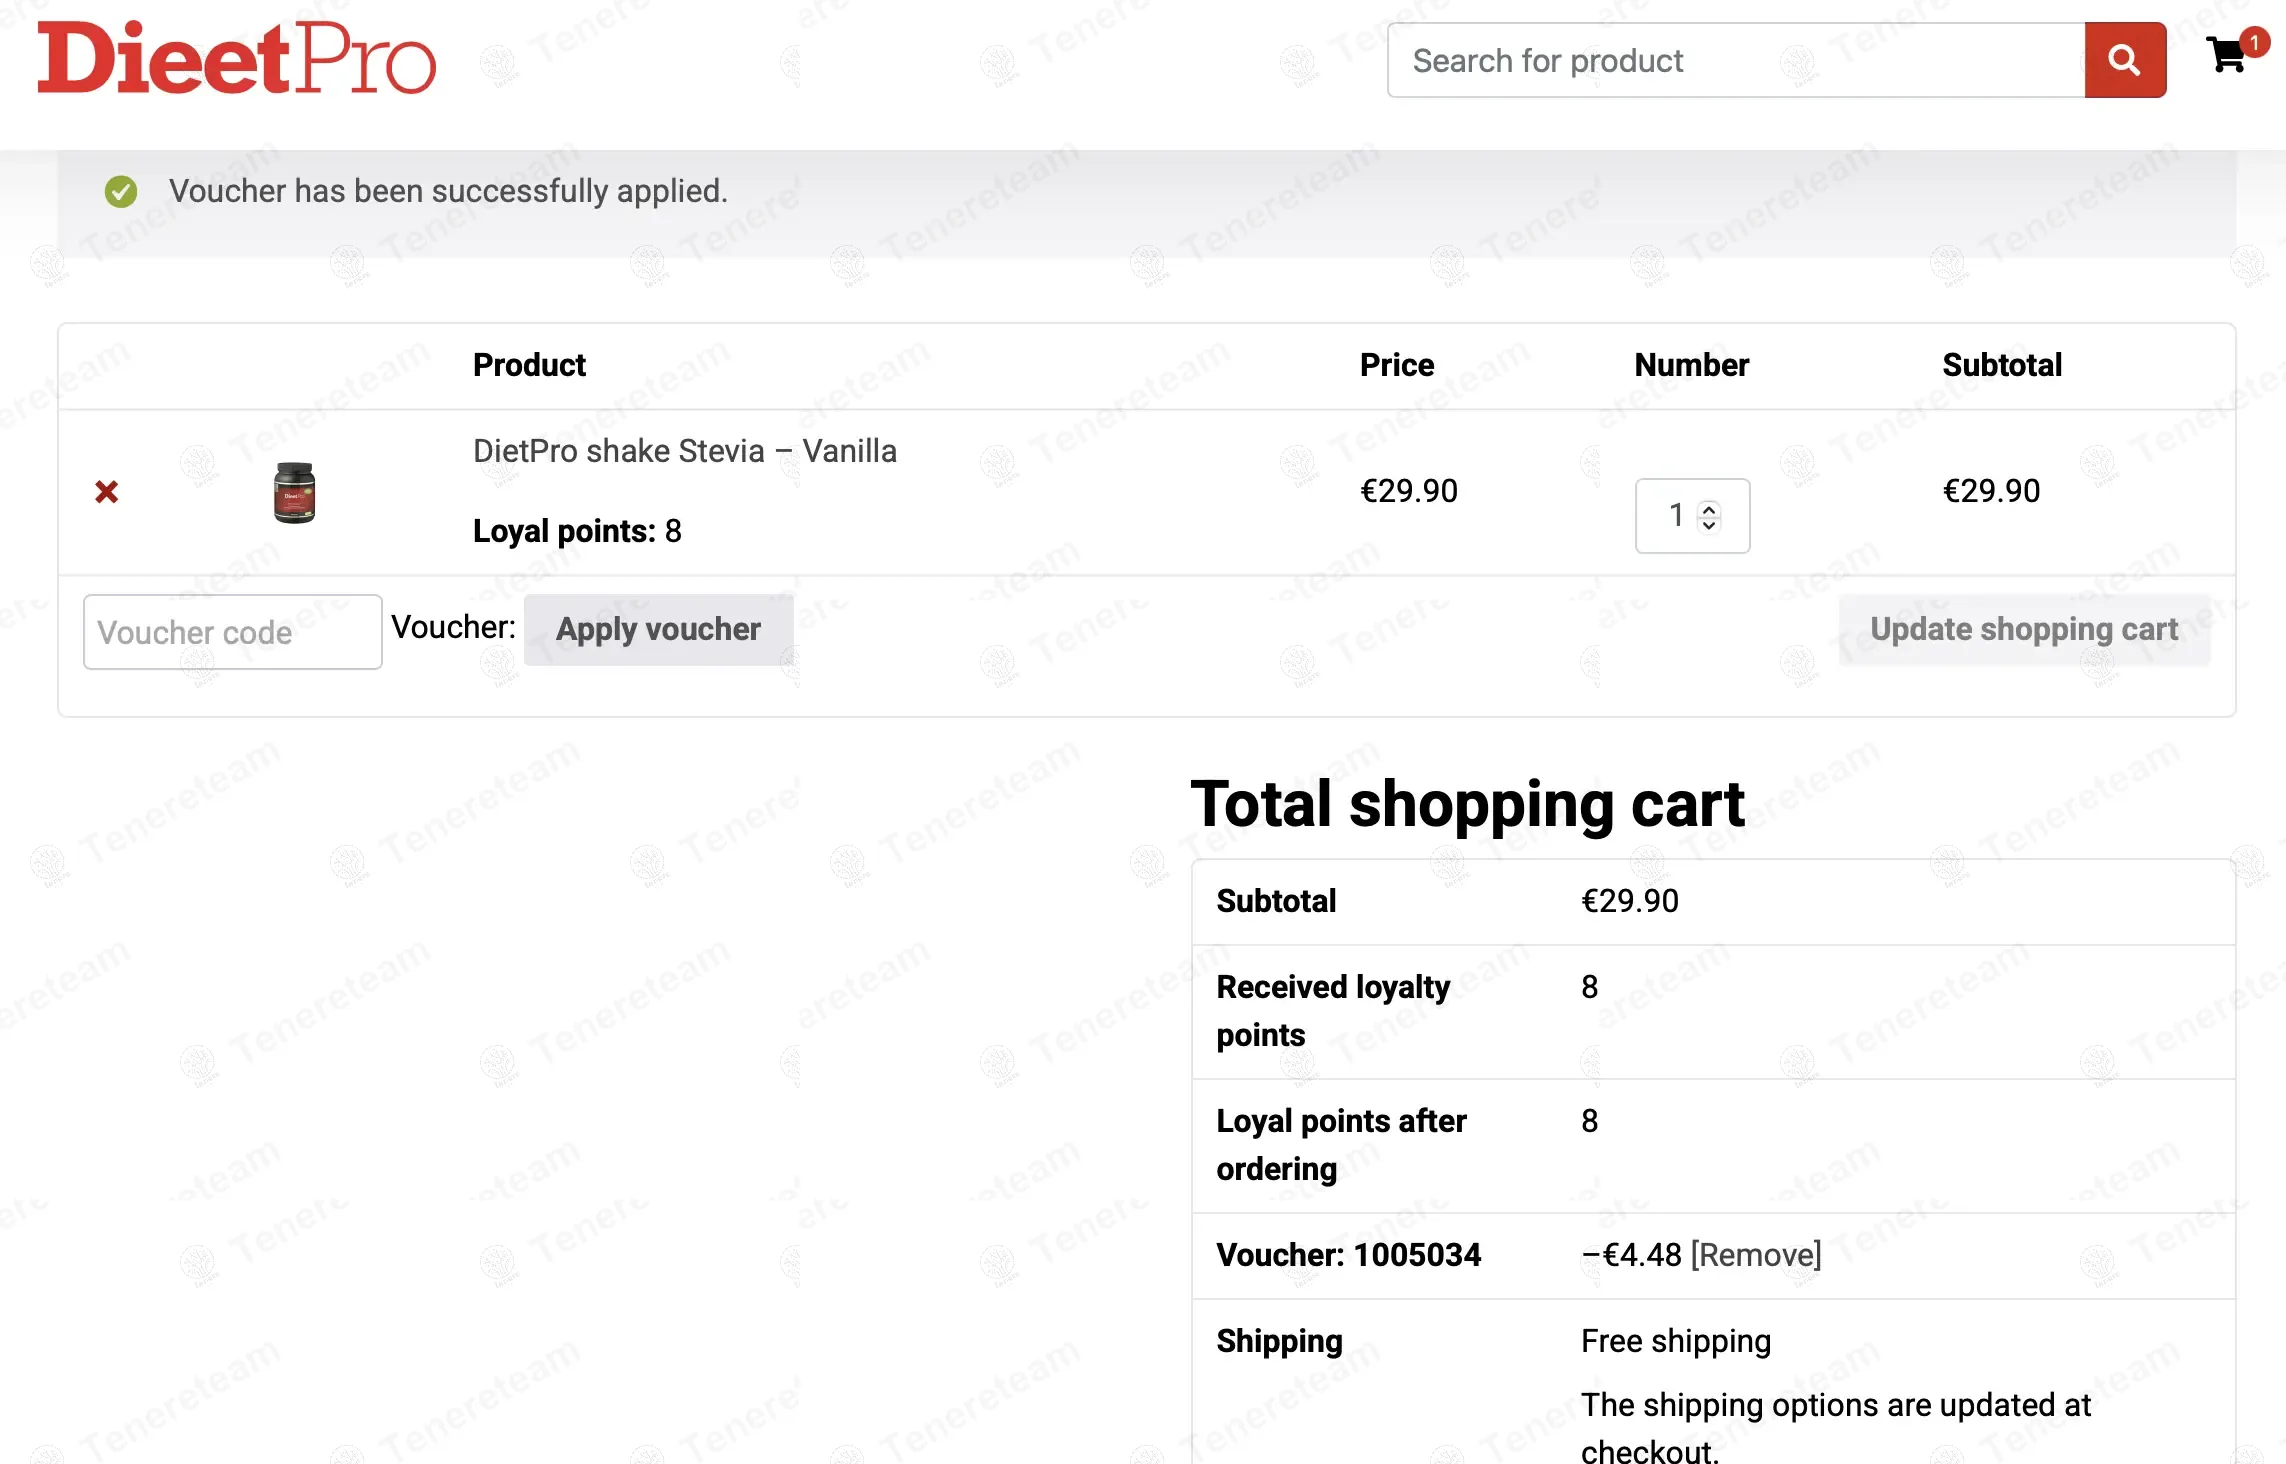The width and height of the screenshot is (2286, 1464).
Task: Click the cart item count badge
Action: 2255,43
